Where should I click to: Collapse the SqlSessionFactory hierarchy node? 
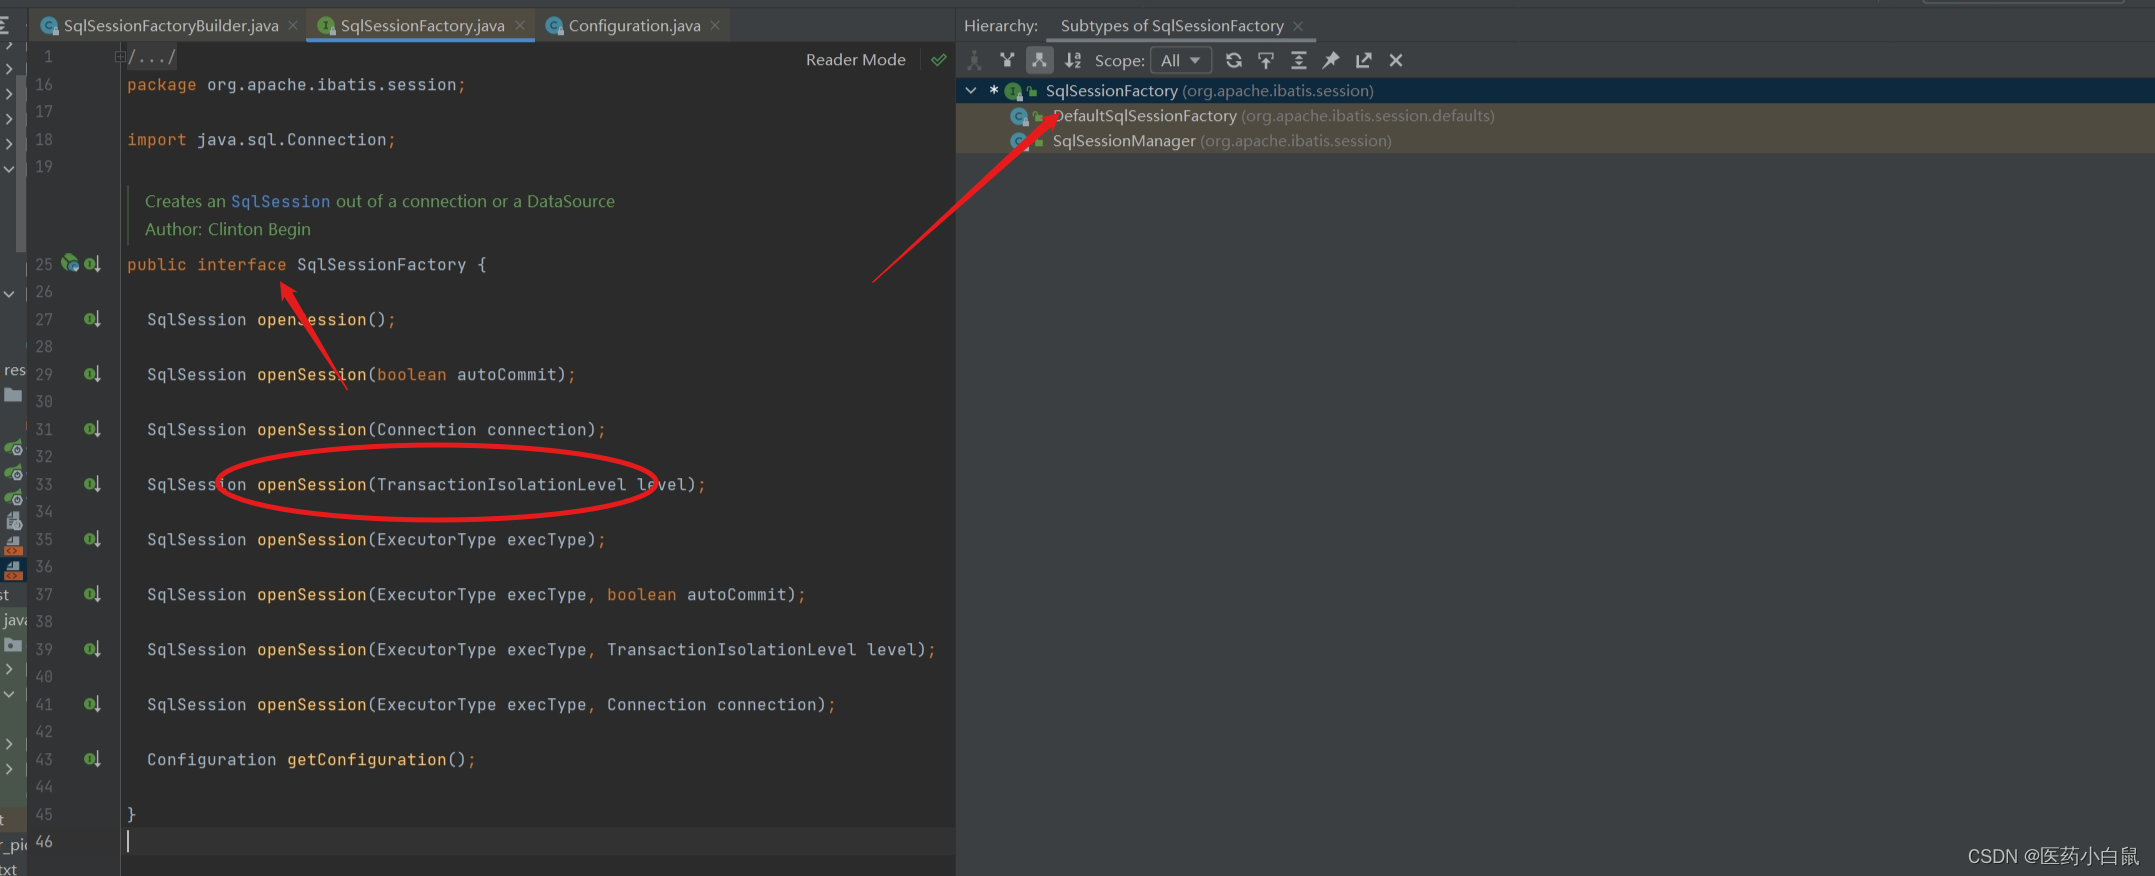point(971,90)
